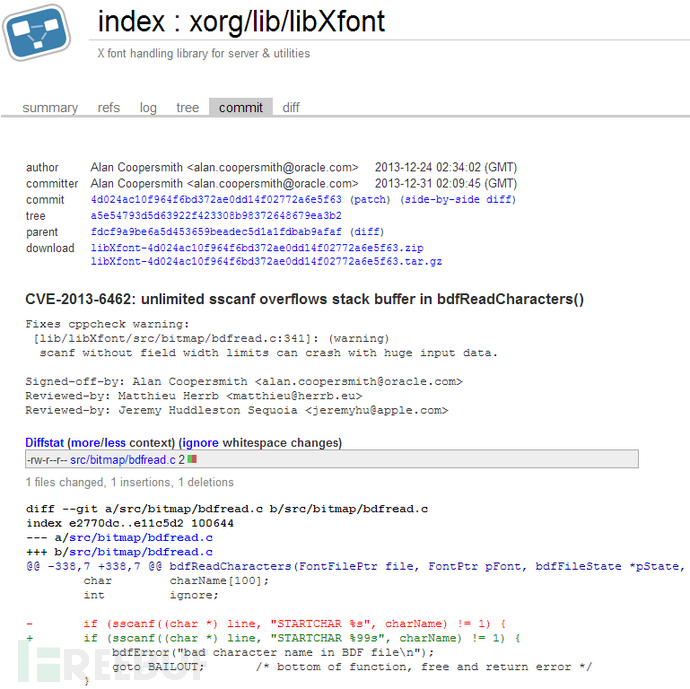Viewport: 690px width, 689px height.
Task: Open the (patch) link
Action: pos(370,199)
